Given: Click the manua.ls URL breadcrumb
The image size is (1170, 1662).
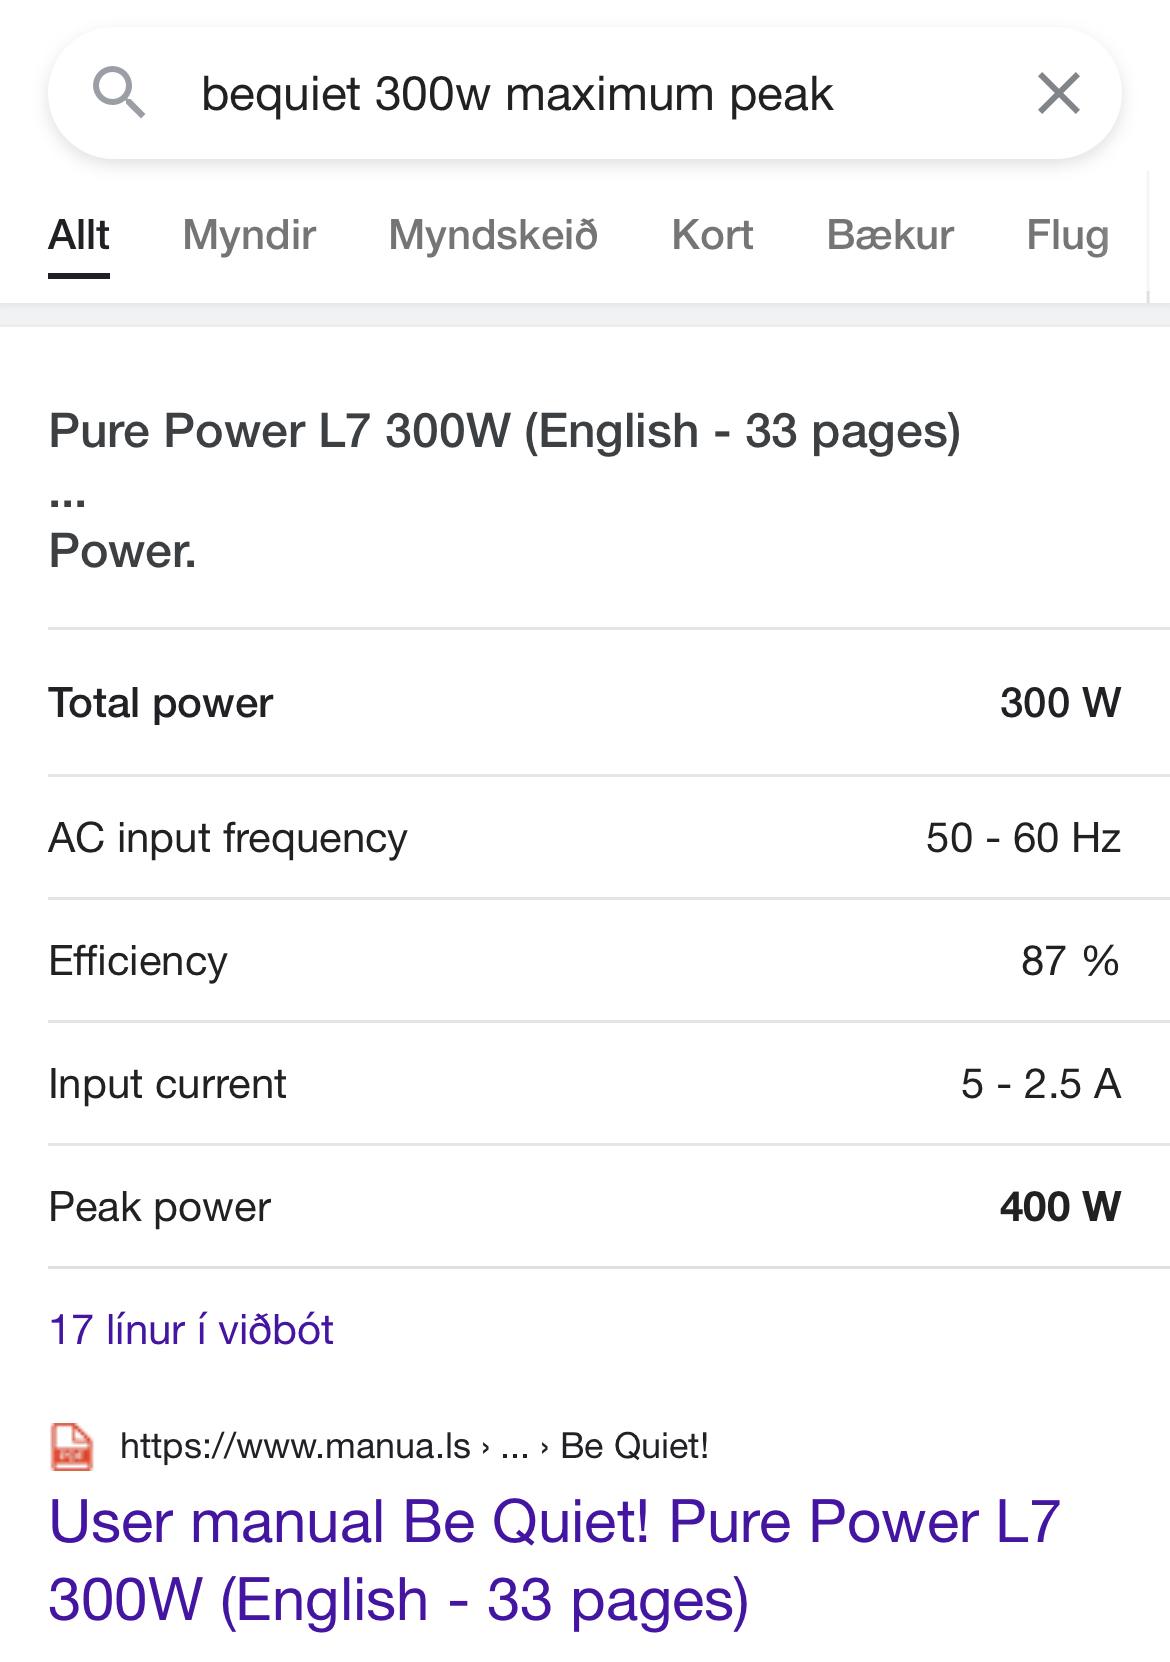Looking at the screenshot, I should tap(295, 1446).
